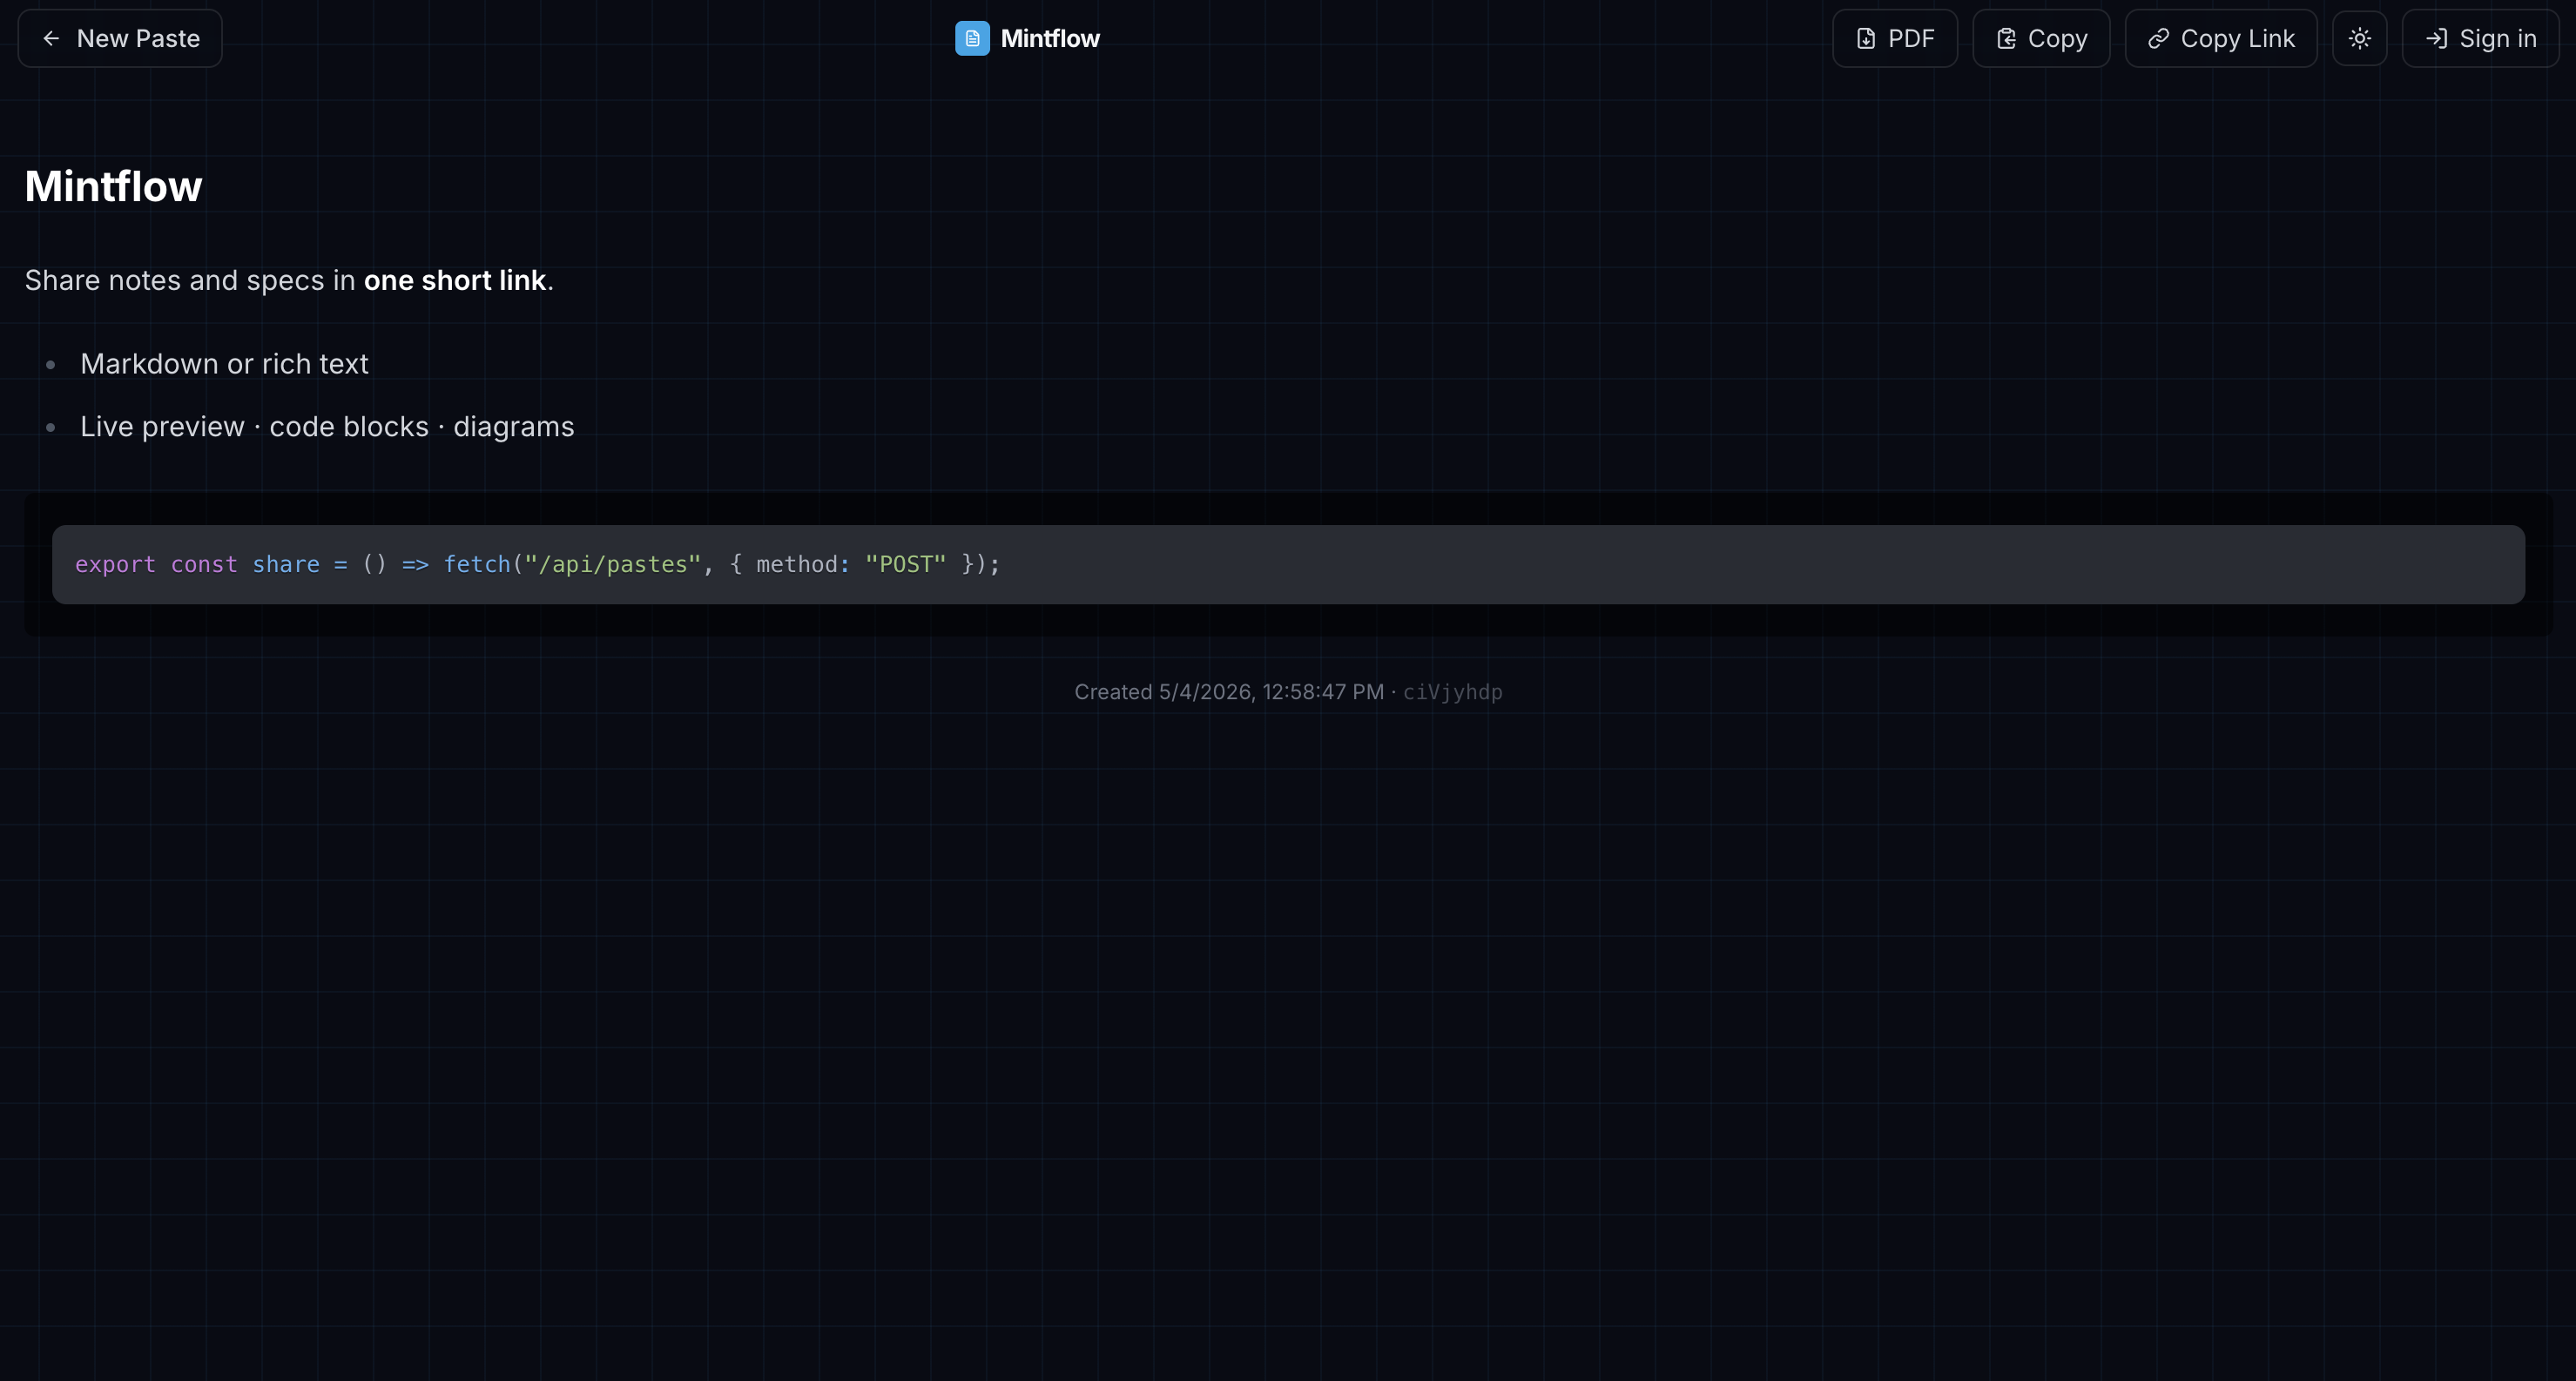Click the New Paste back button
Screen dimensions: 2576x1381
120,38
